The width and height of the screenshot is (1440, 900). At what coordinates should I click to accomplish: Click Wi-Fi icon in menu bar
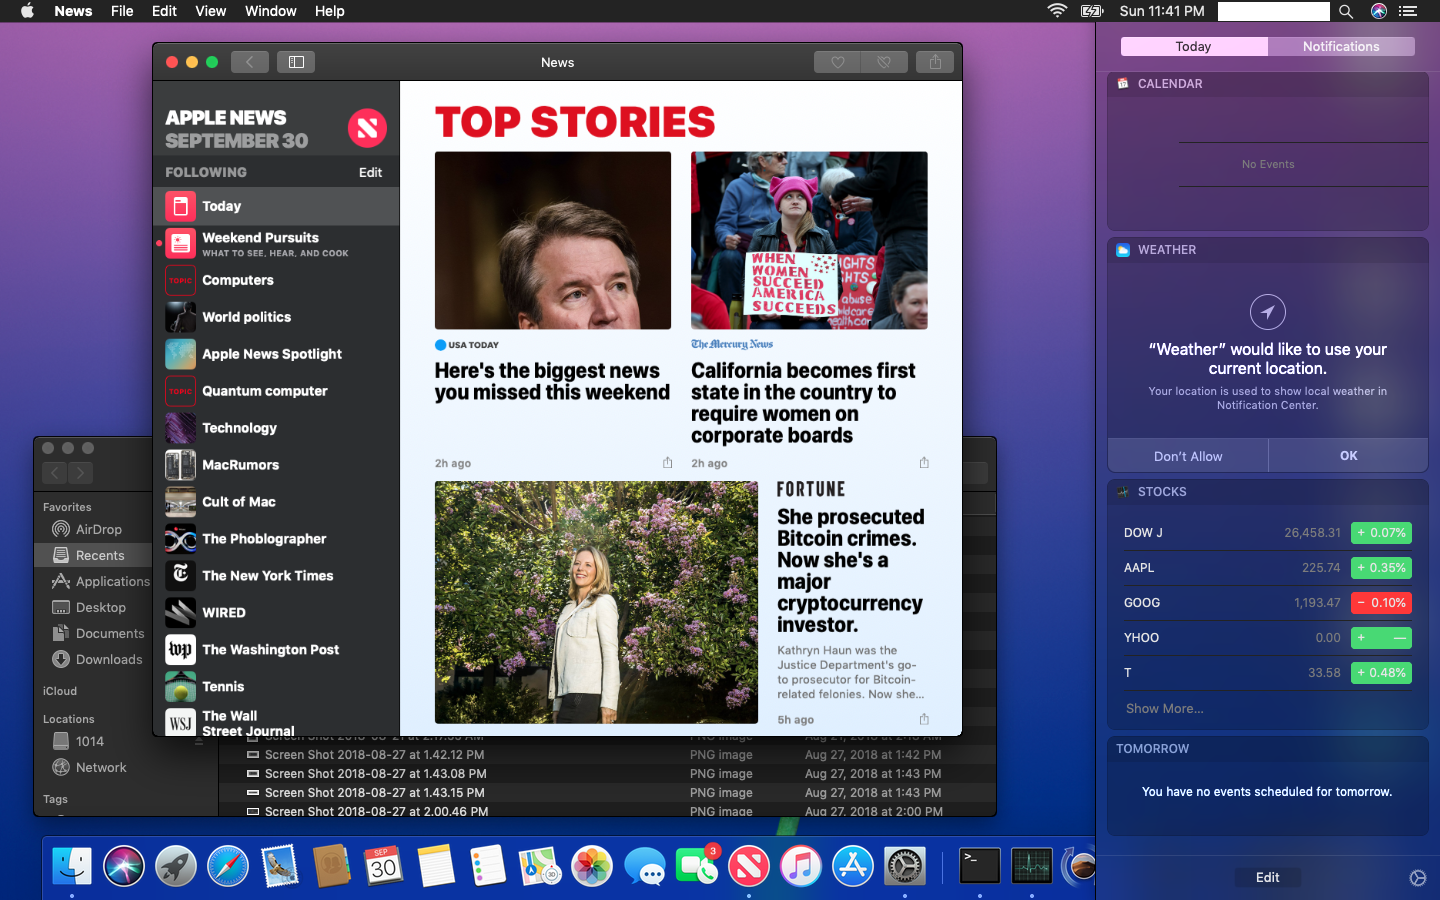(x=1057, y=11)
